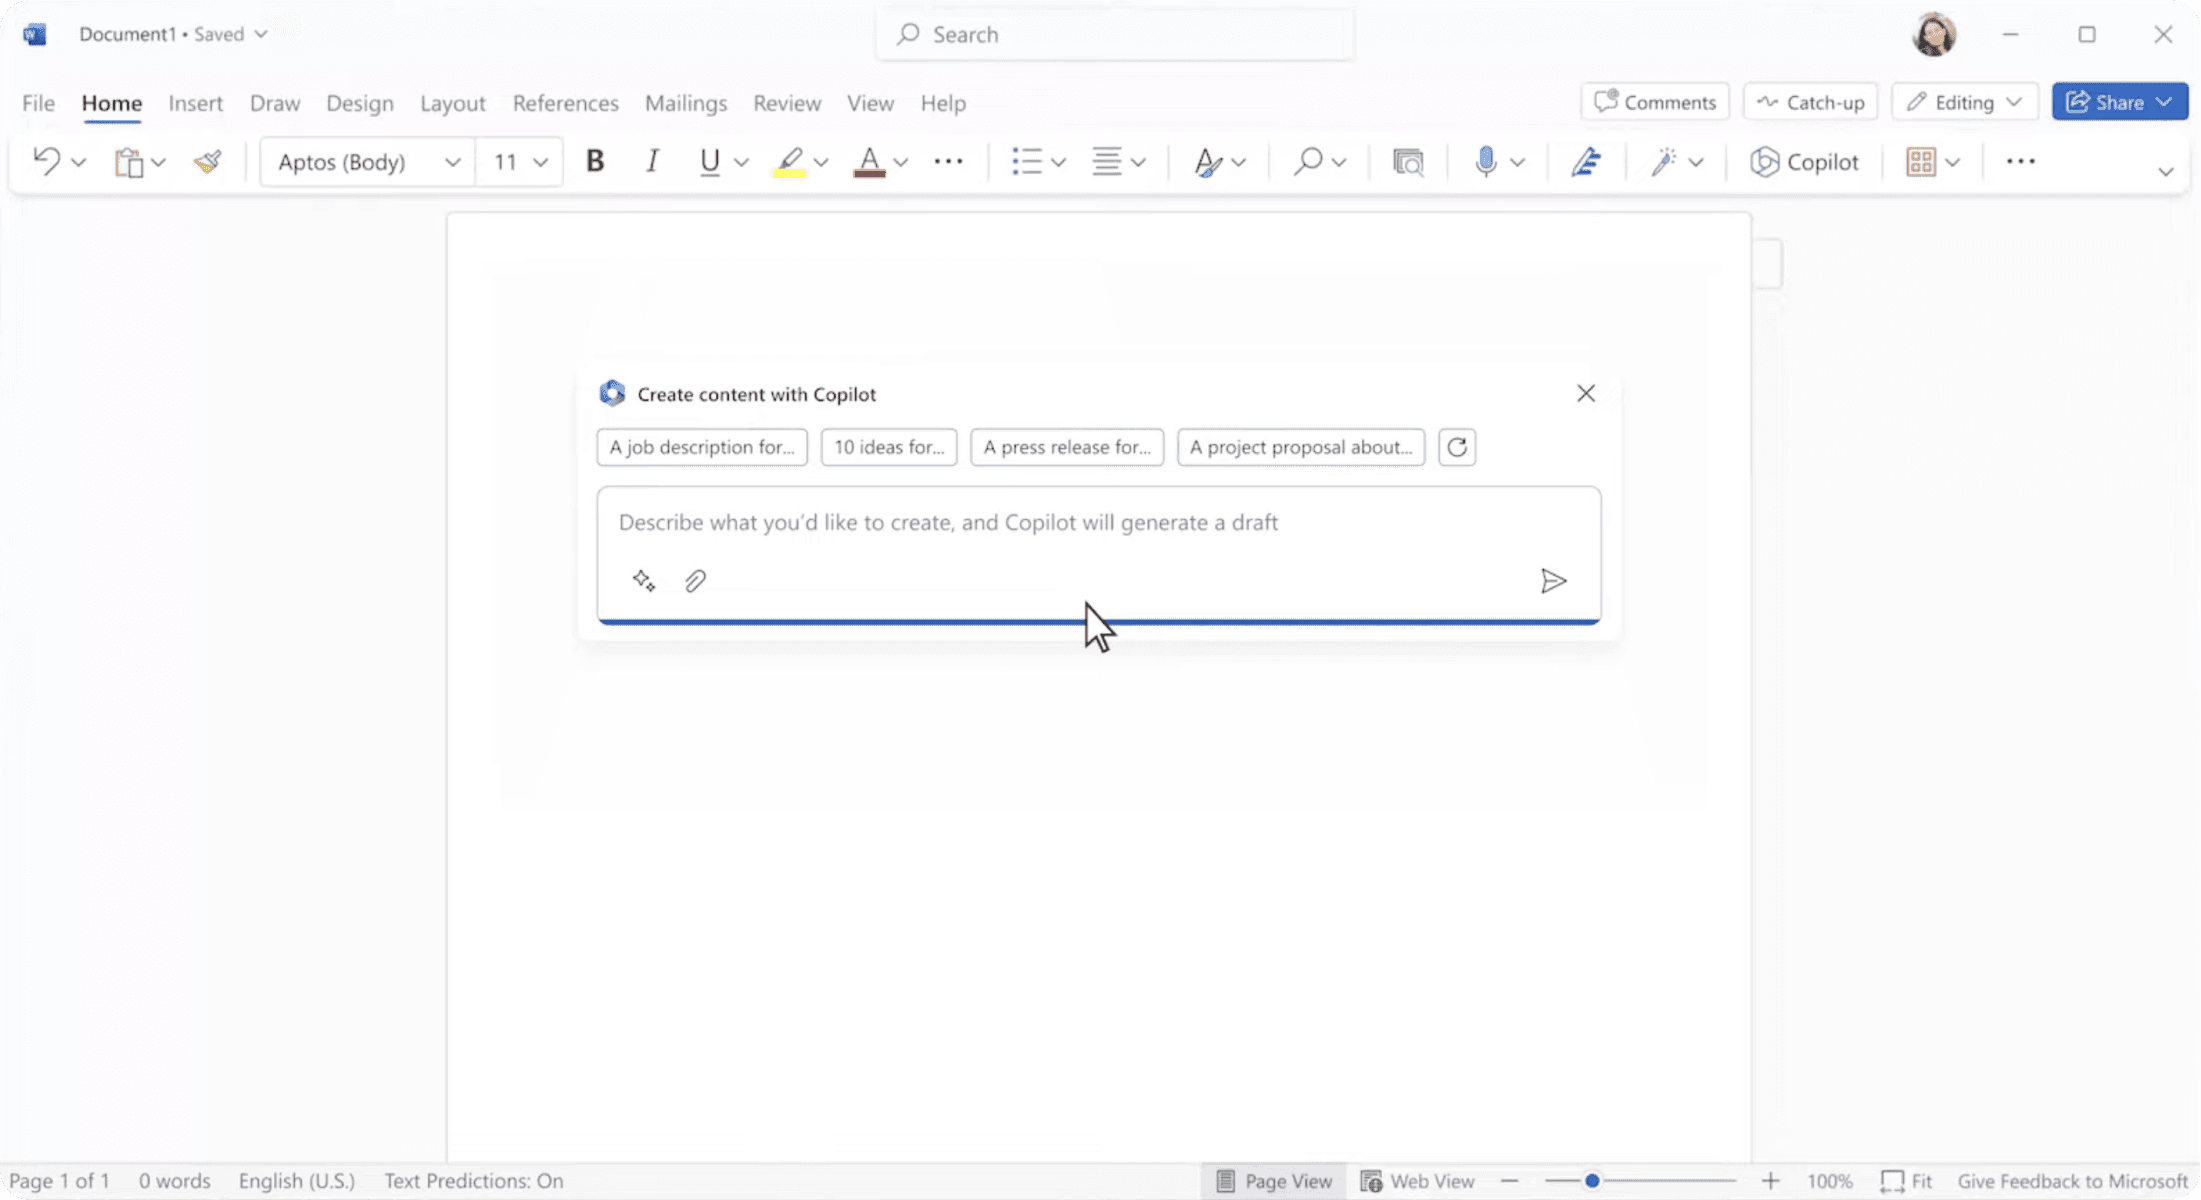This screenshot has height=1200, width=2201.
Task: Expand the font color options
Action: click(x=901, y=161)
